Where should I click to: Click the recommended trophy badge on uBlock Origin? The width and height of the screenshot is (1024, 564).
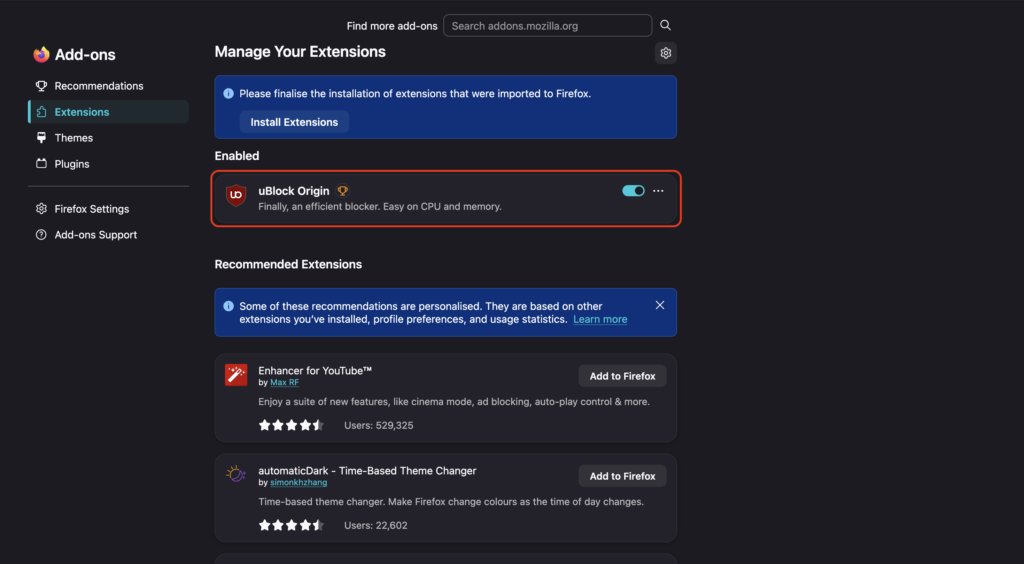click(x=342, y=191)
